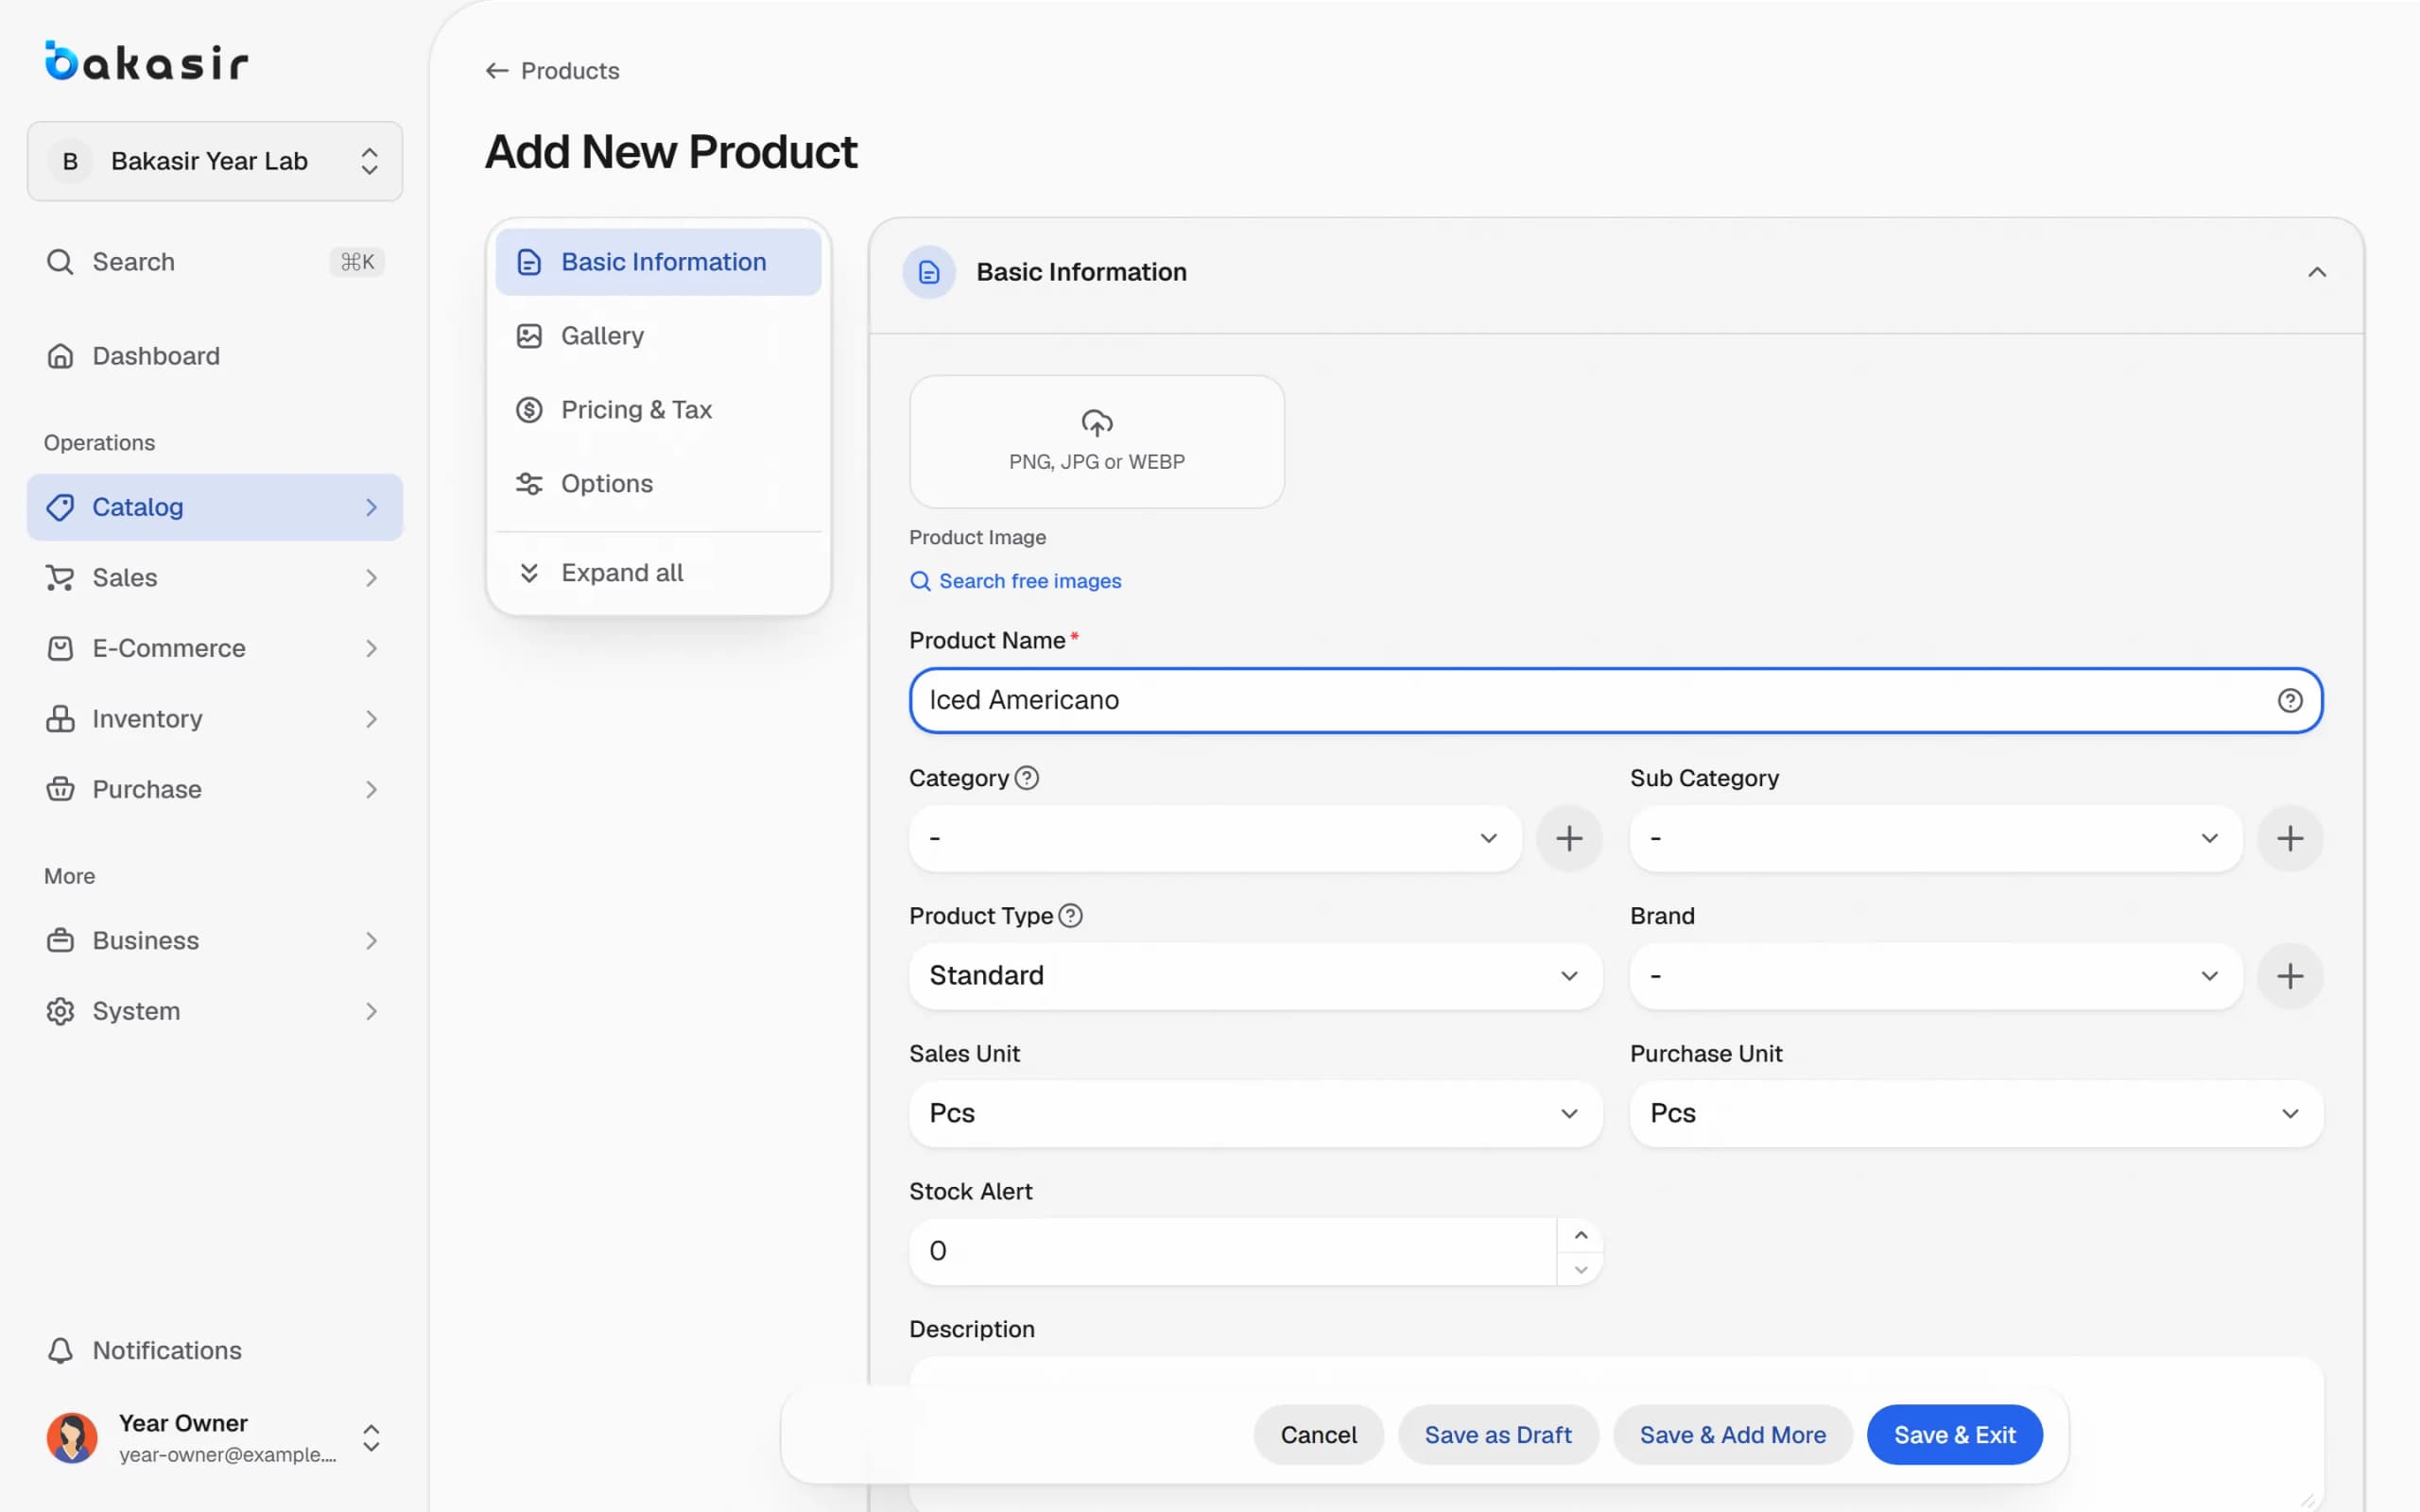Click the Category help icon
The height and width of the screenshot is (1512, 2420).
coord(1027,778)
